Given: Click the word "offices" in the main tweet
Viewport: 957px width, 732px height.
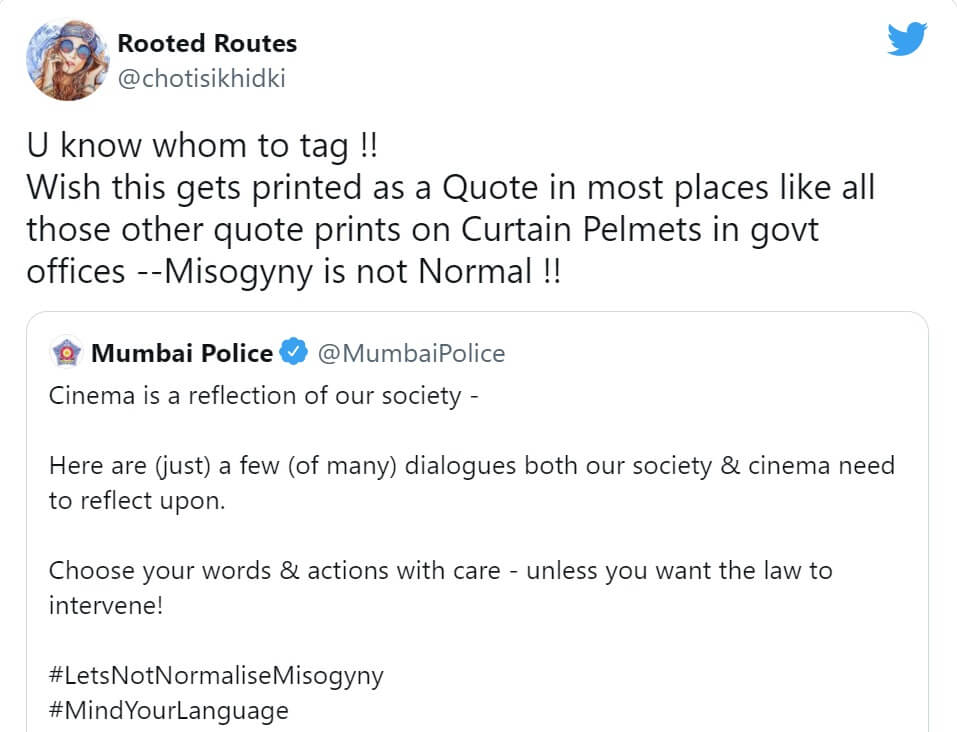Looking at the screenshot, I should point(76,271).
